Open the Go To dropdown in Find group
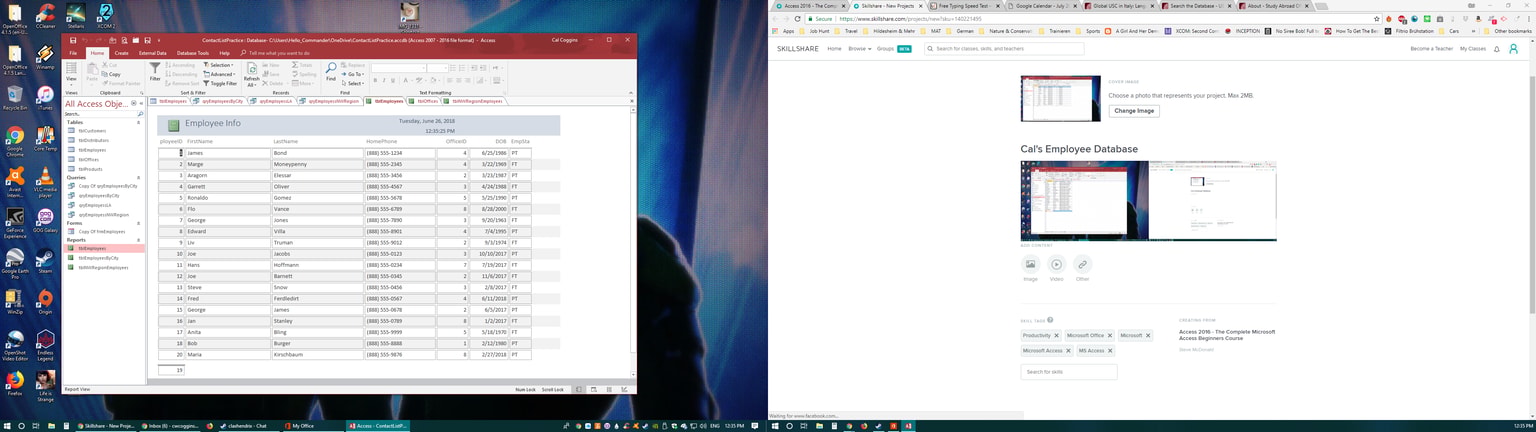 [353, 74]
